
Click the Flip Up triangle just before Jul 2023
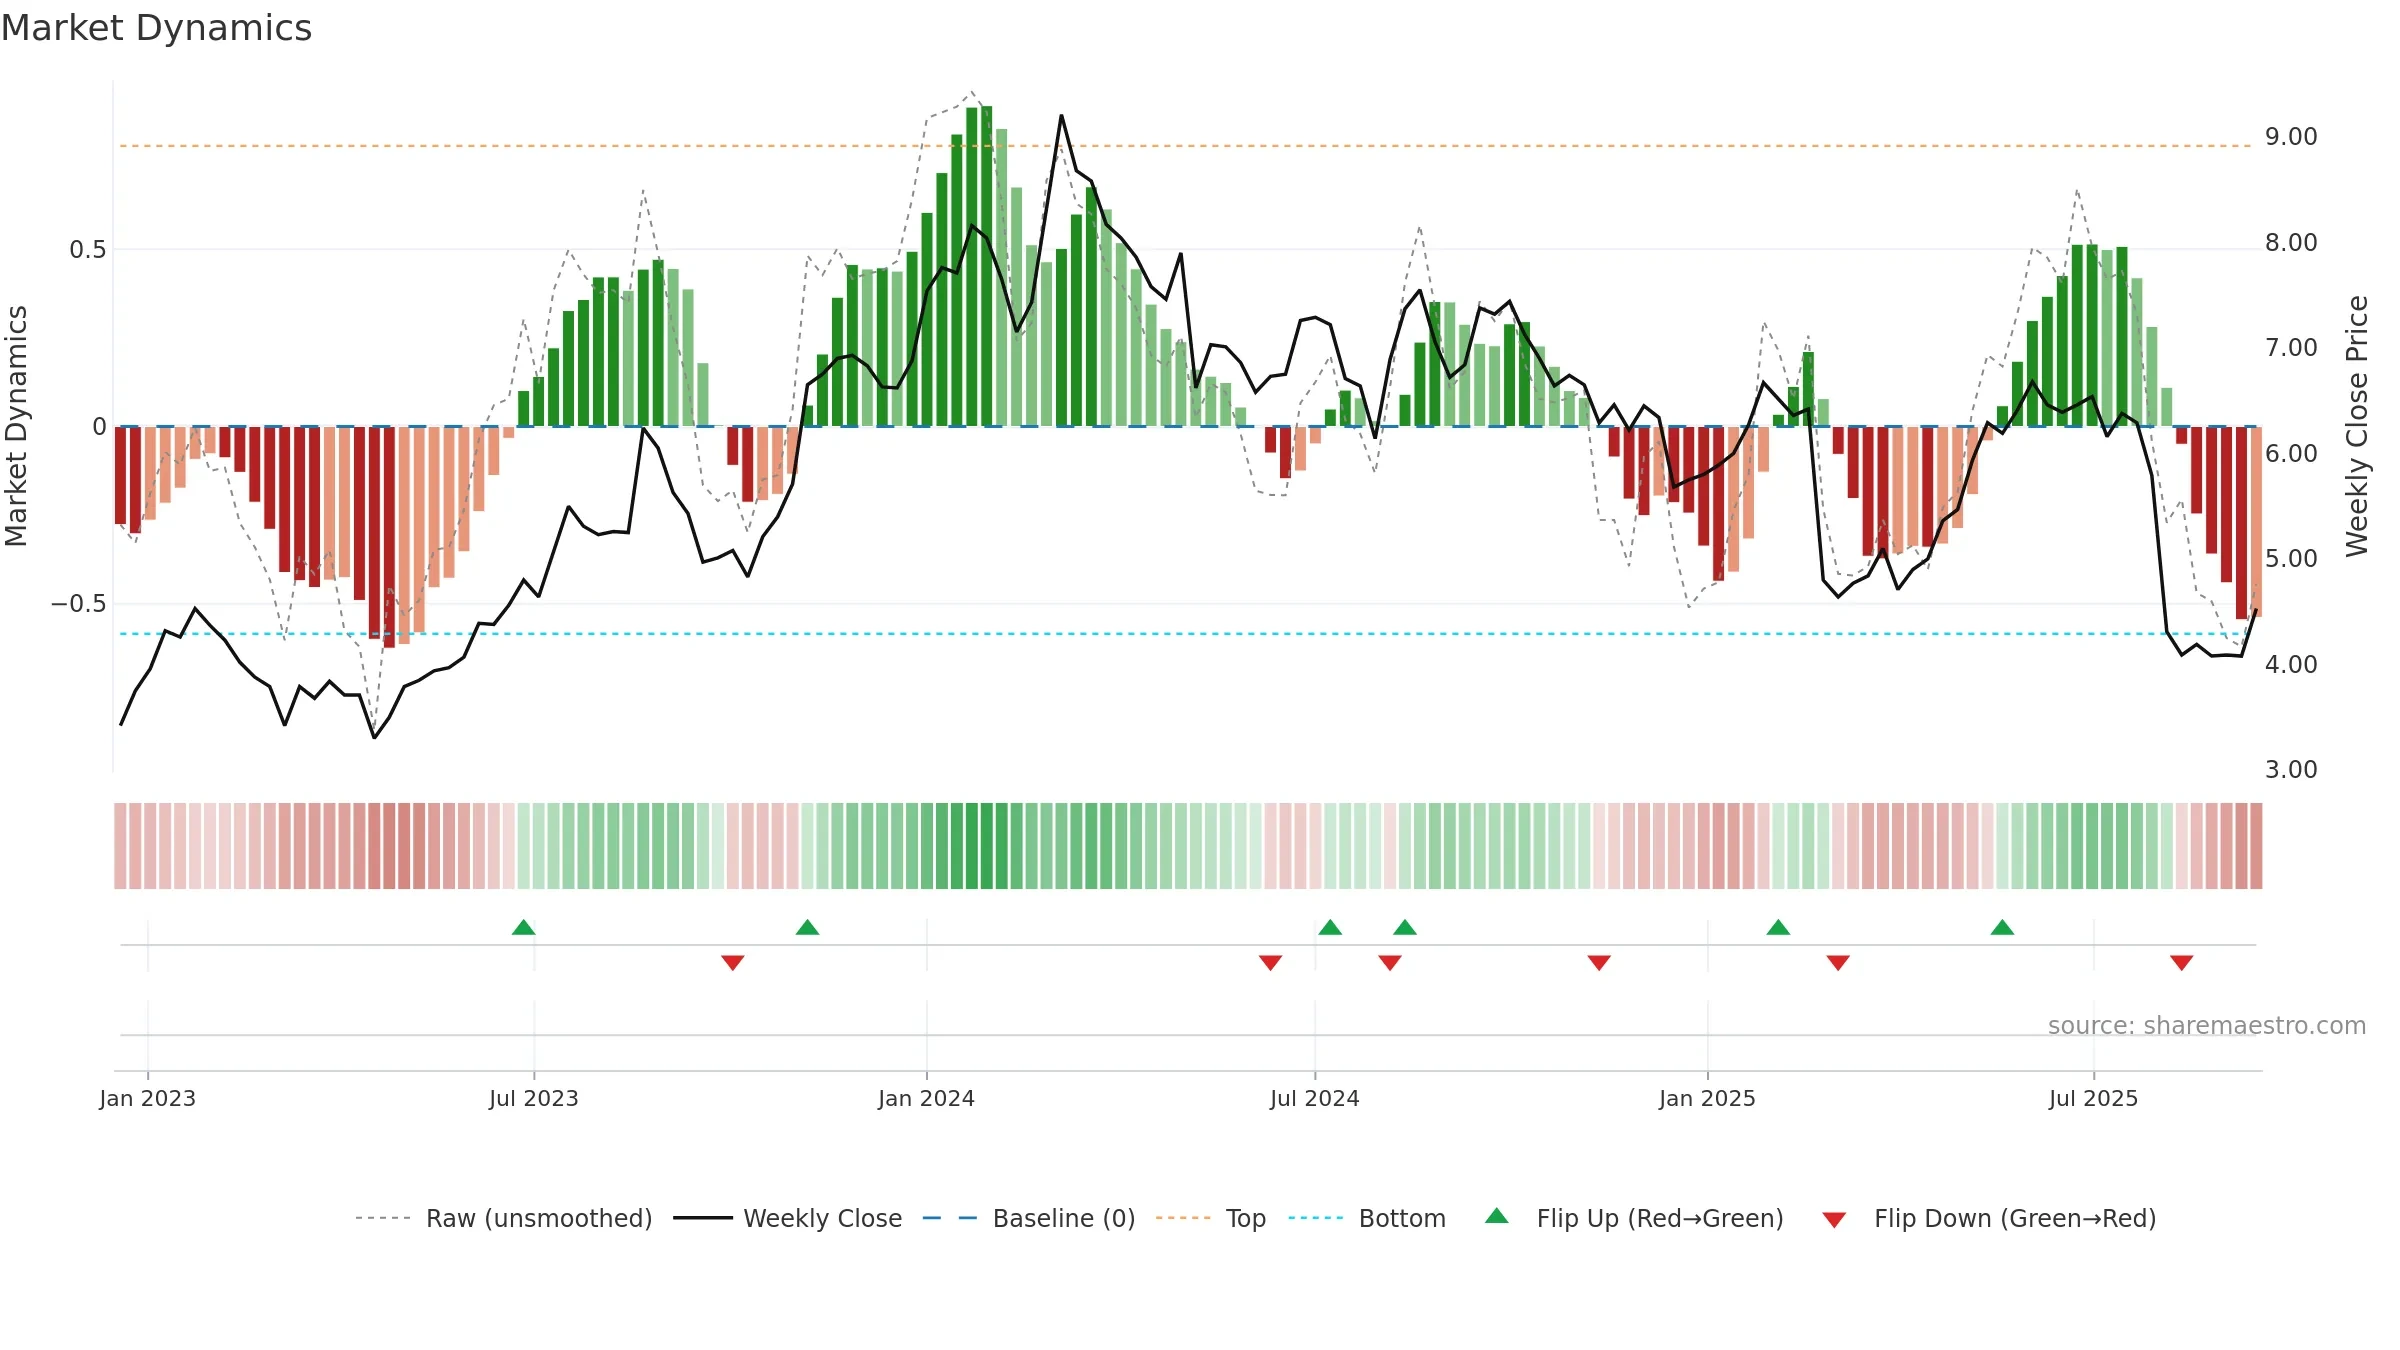coord(523,927)
